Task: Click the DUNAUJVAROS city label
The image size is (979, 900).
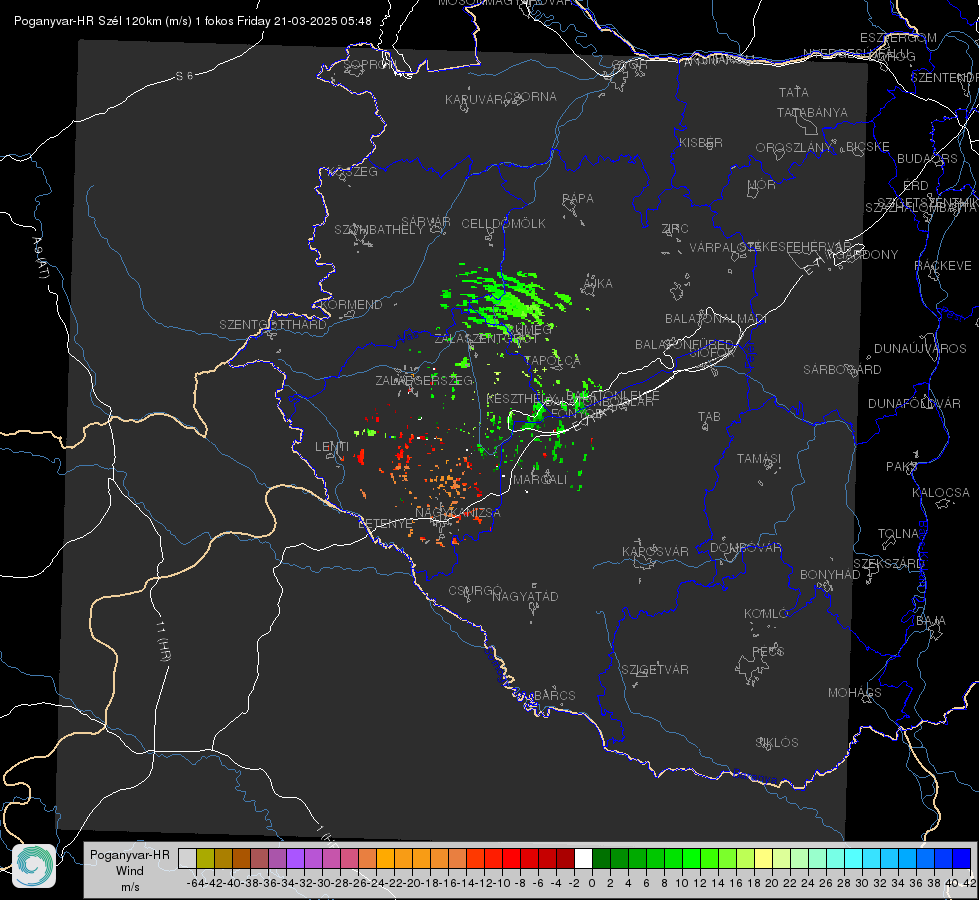Action: click(920, 349)
